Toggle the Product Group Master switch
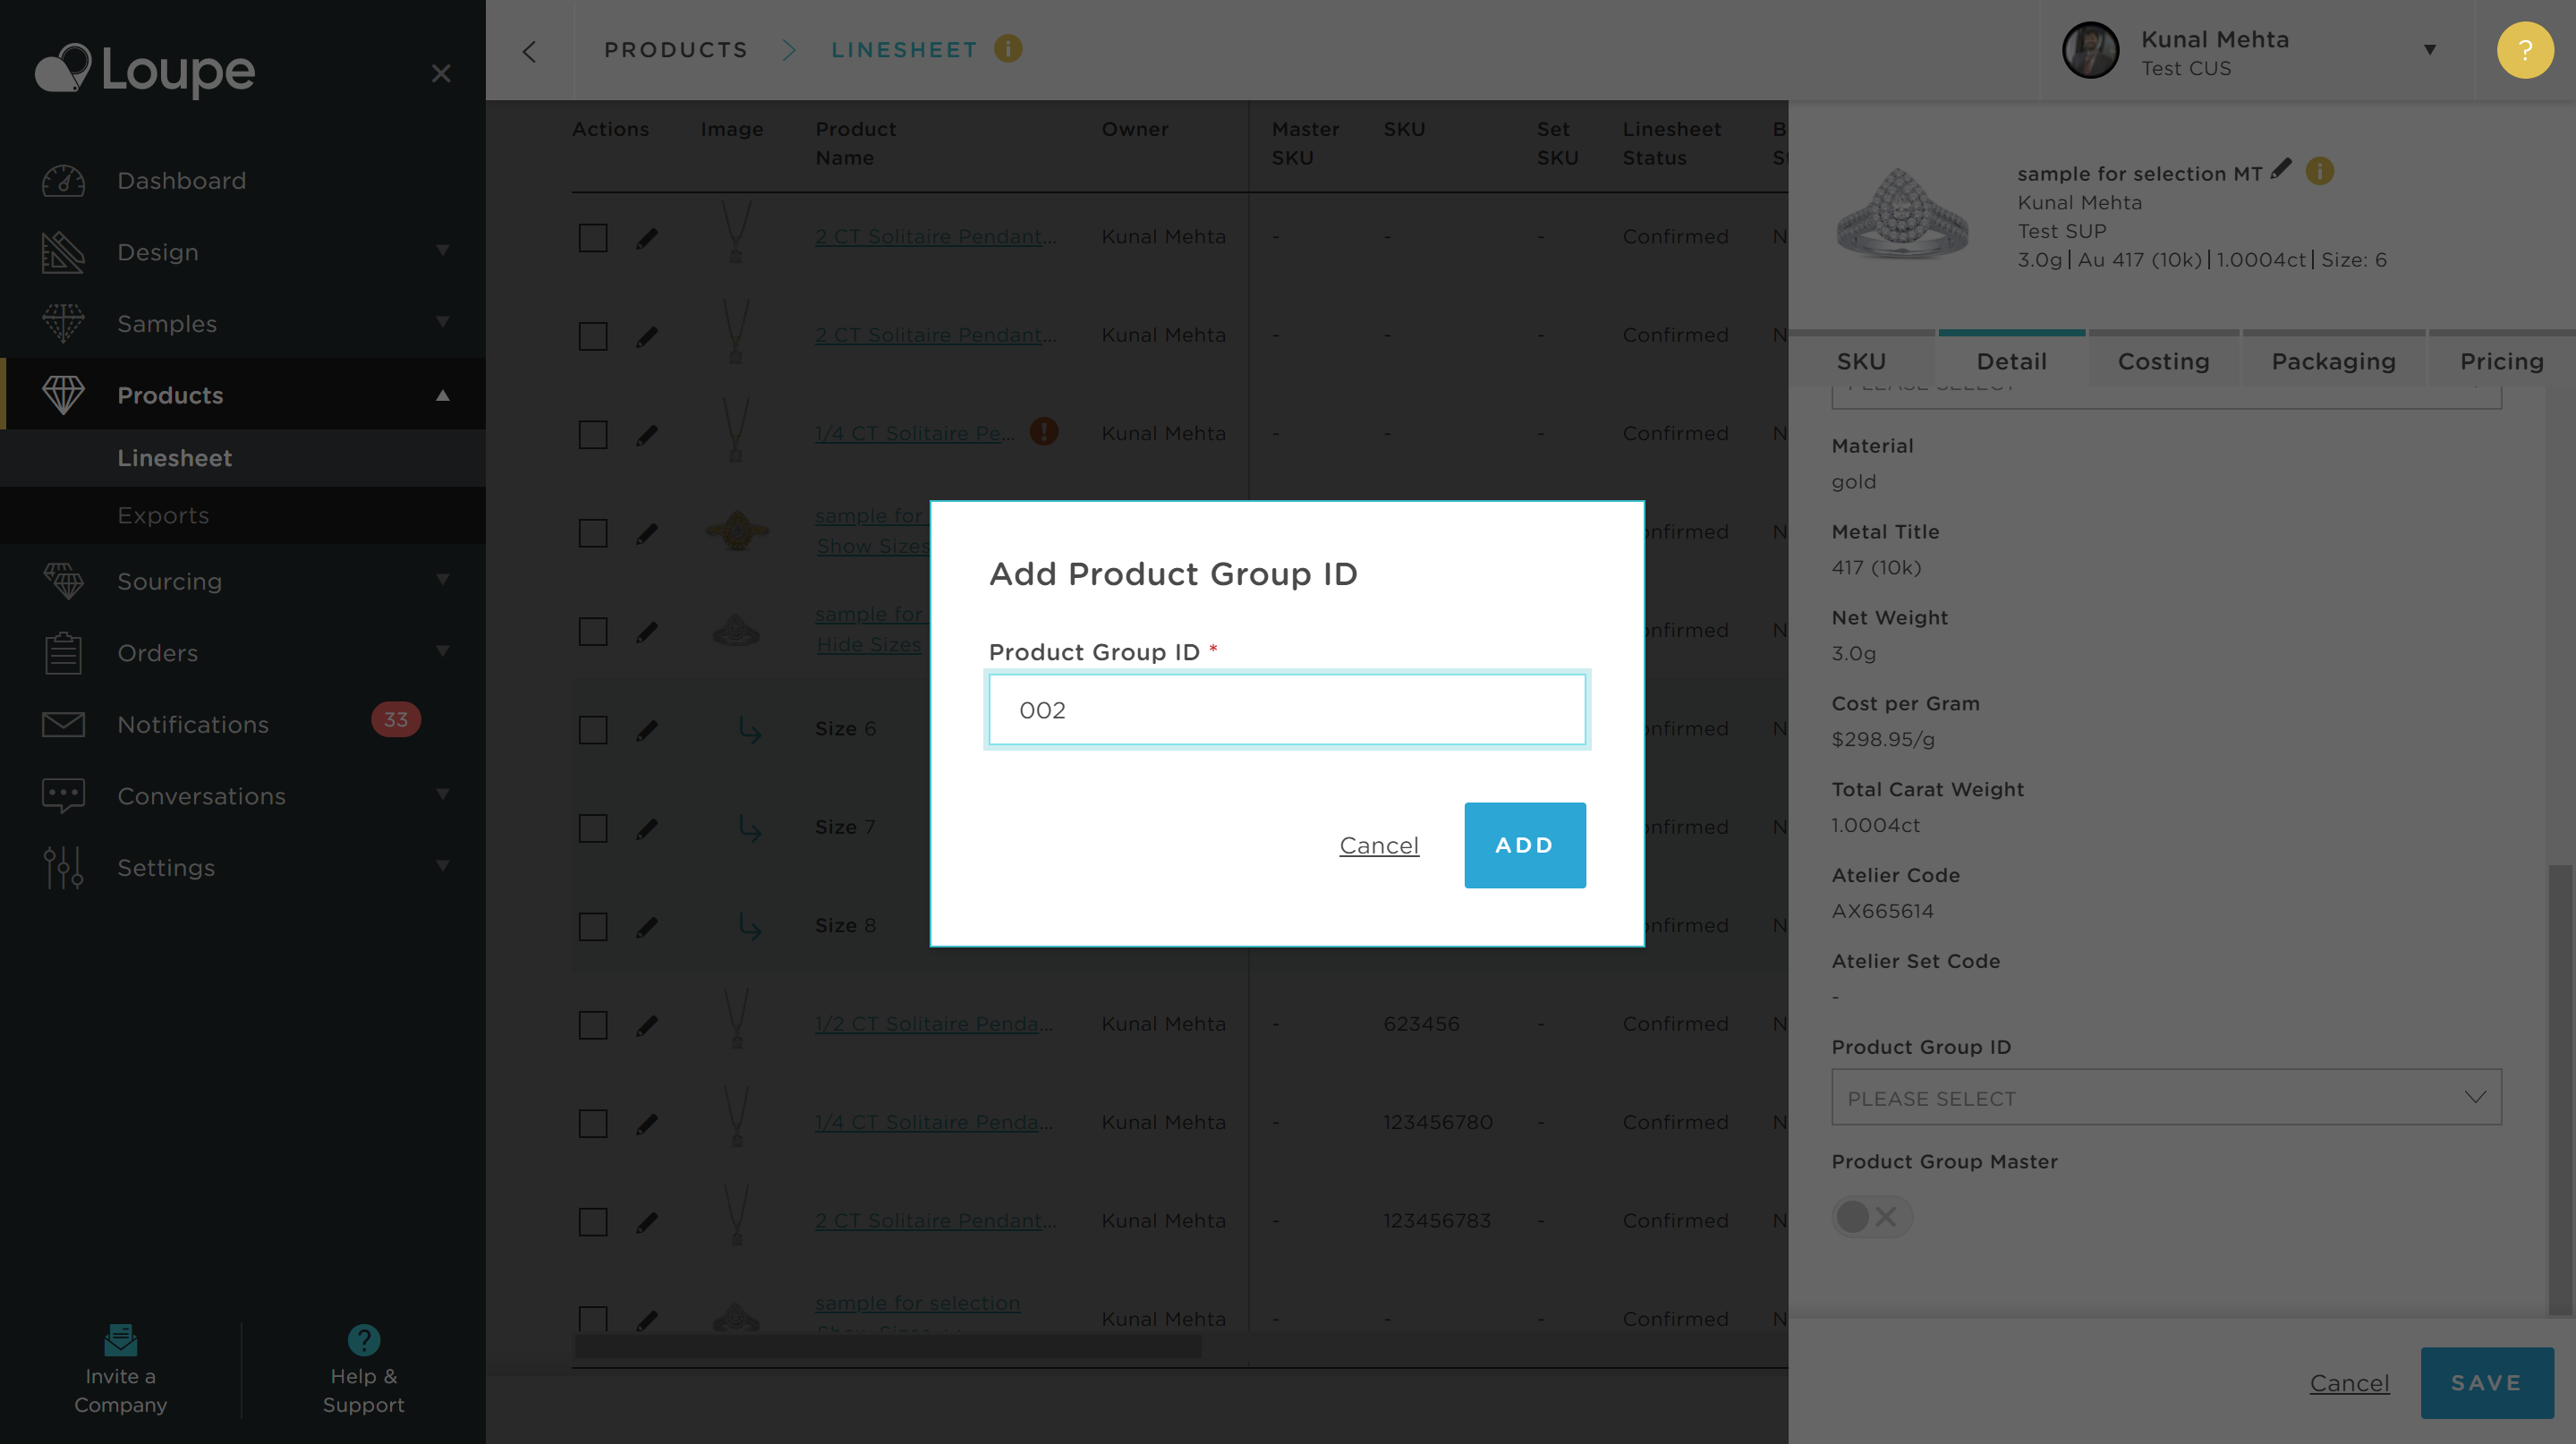 point(1871,1217)
